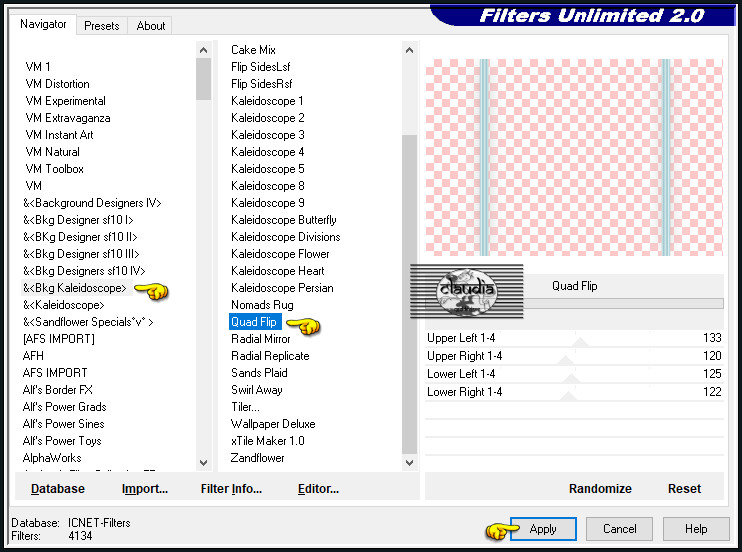Open Help
742x552 pixels.
click(x=696, y=529)
